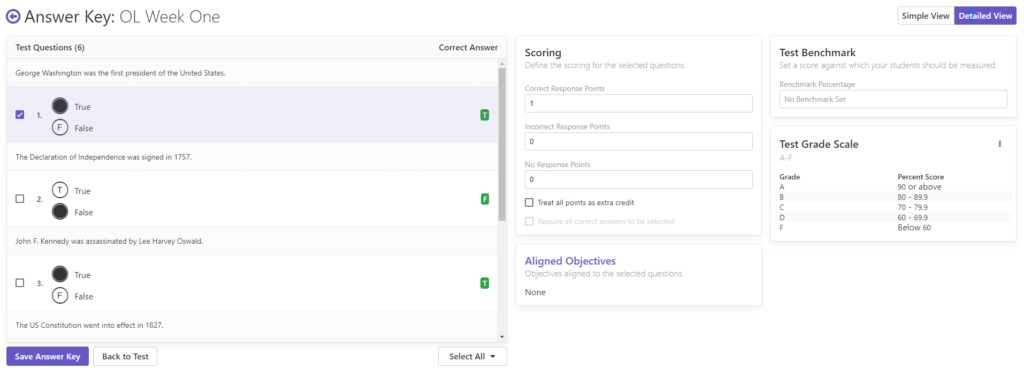Click the Correct Answer column header
1024x376 pixels.
(x=468, y=48)
